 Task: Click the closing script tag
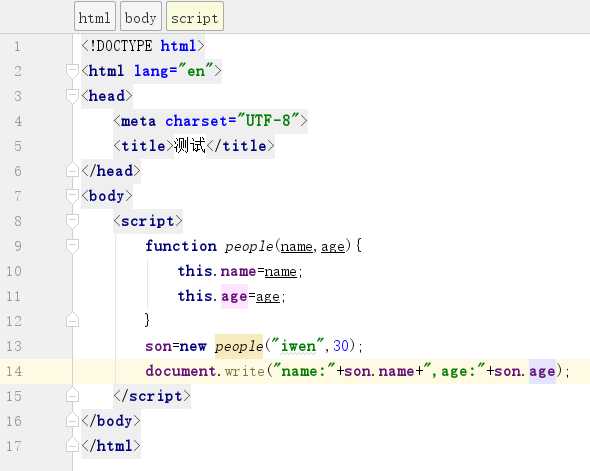tap(152, 396)
